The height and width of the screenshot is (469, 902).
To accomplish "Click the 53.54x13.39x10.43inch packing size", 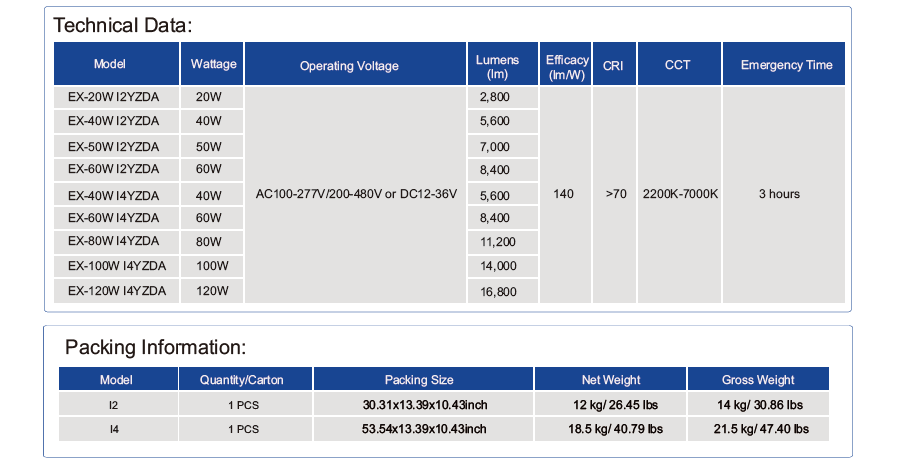I will point(424,429).
